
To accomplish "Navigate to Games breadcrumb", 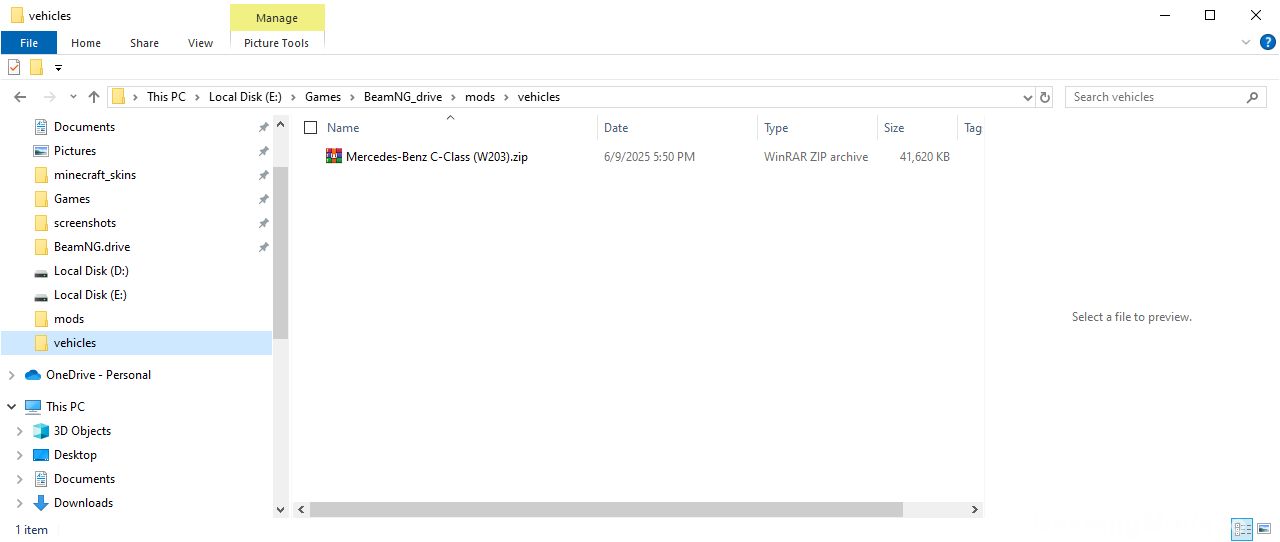I will tap(323, 97).
